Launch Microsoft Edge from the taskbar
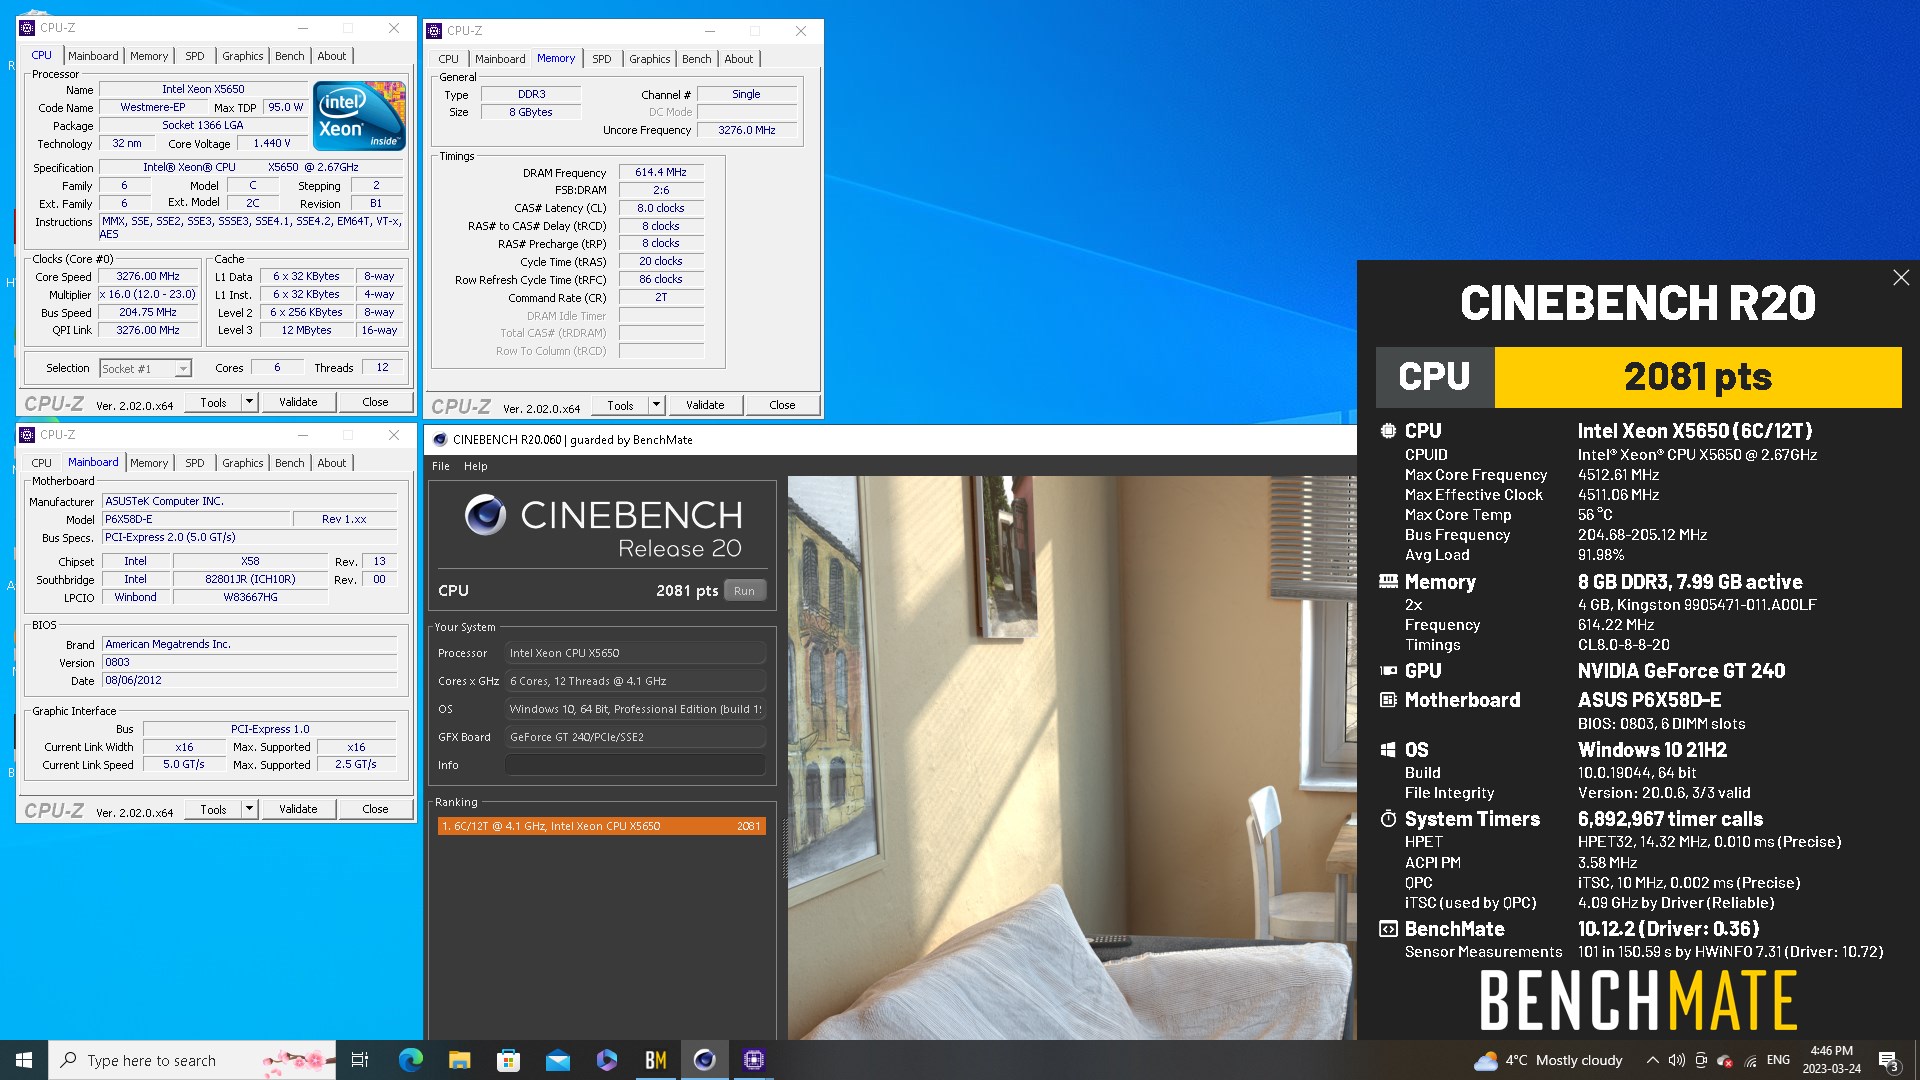Screen dimensions: 1920x1080 pyautogui.click(x=410, y=1060)
